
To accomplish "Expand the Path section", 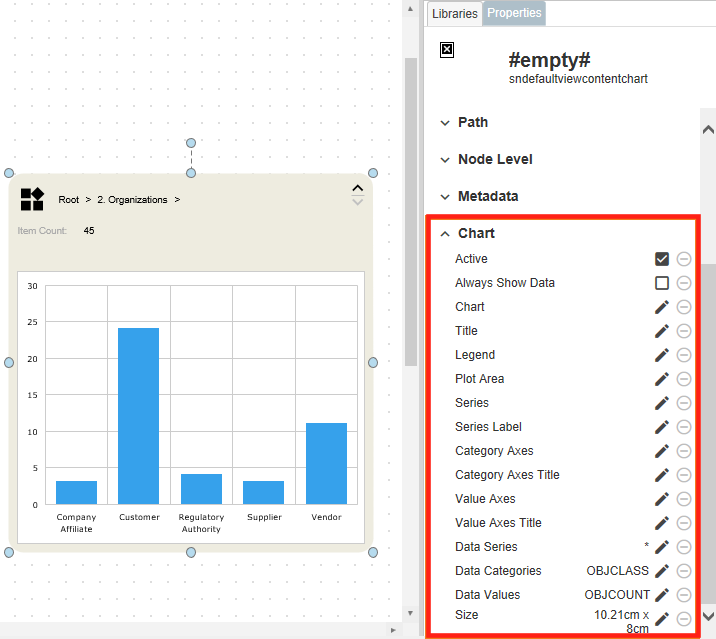I will pyautogui.click(x=472, y=122).
